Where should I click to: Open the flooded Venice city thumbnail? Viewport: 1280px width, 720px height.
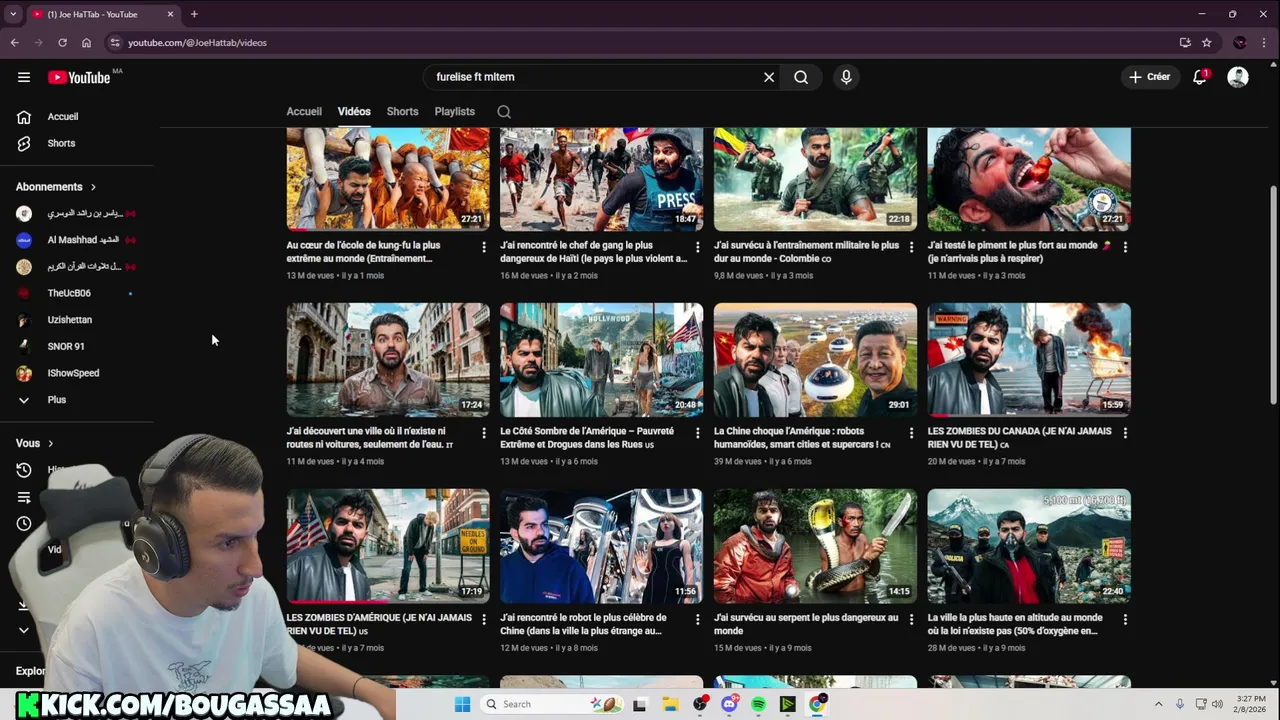pyautogui.click(x=388, y=360)
